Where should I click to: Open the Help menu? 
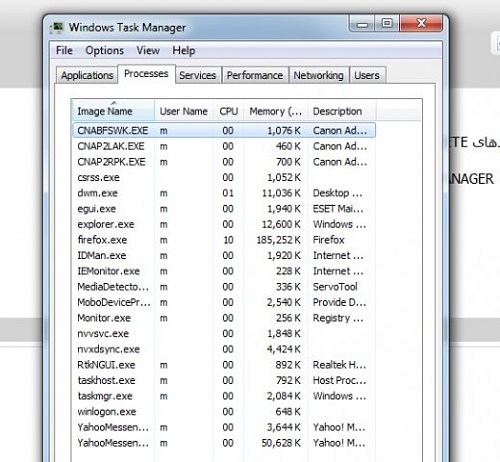pyautogui.click(x=184, y=51)
